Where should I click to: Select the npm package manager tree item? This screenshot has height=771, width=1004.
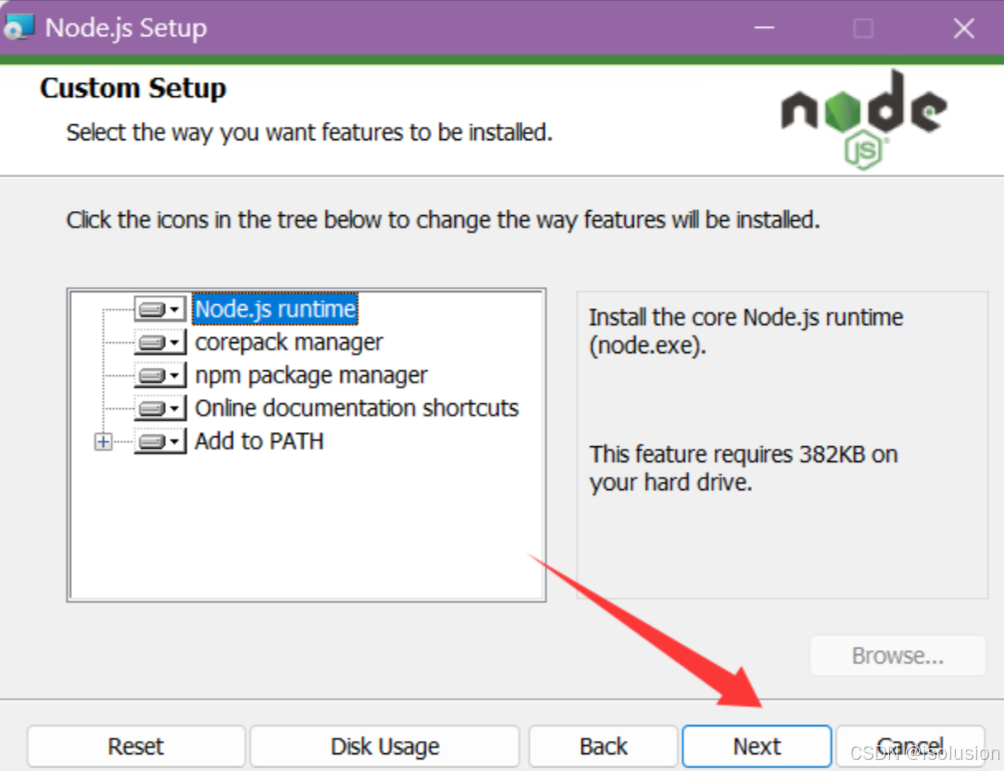(x=311, y=375)
